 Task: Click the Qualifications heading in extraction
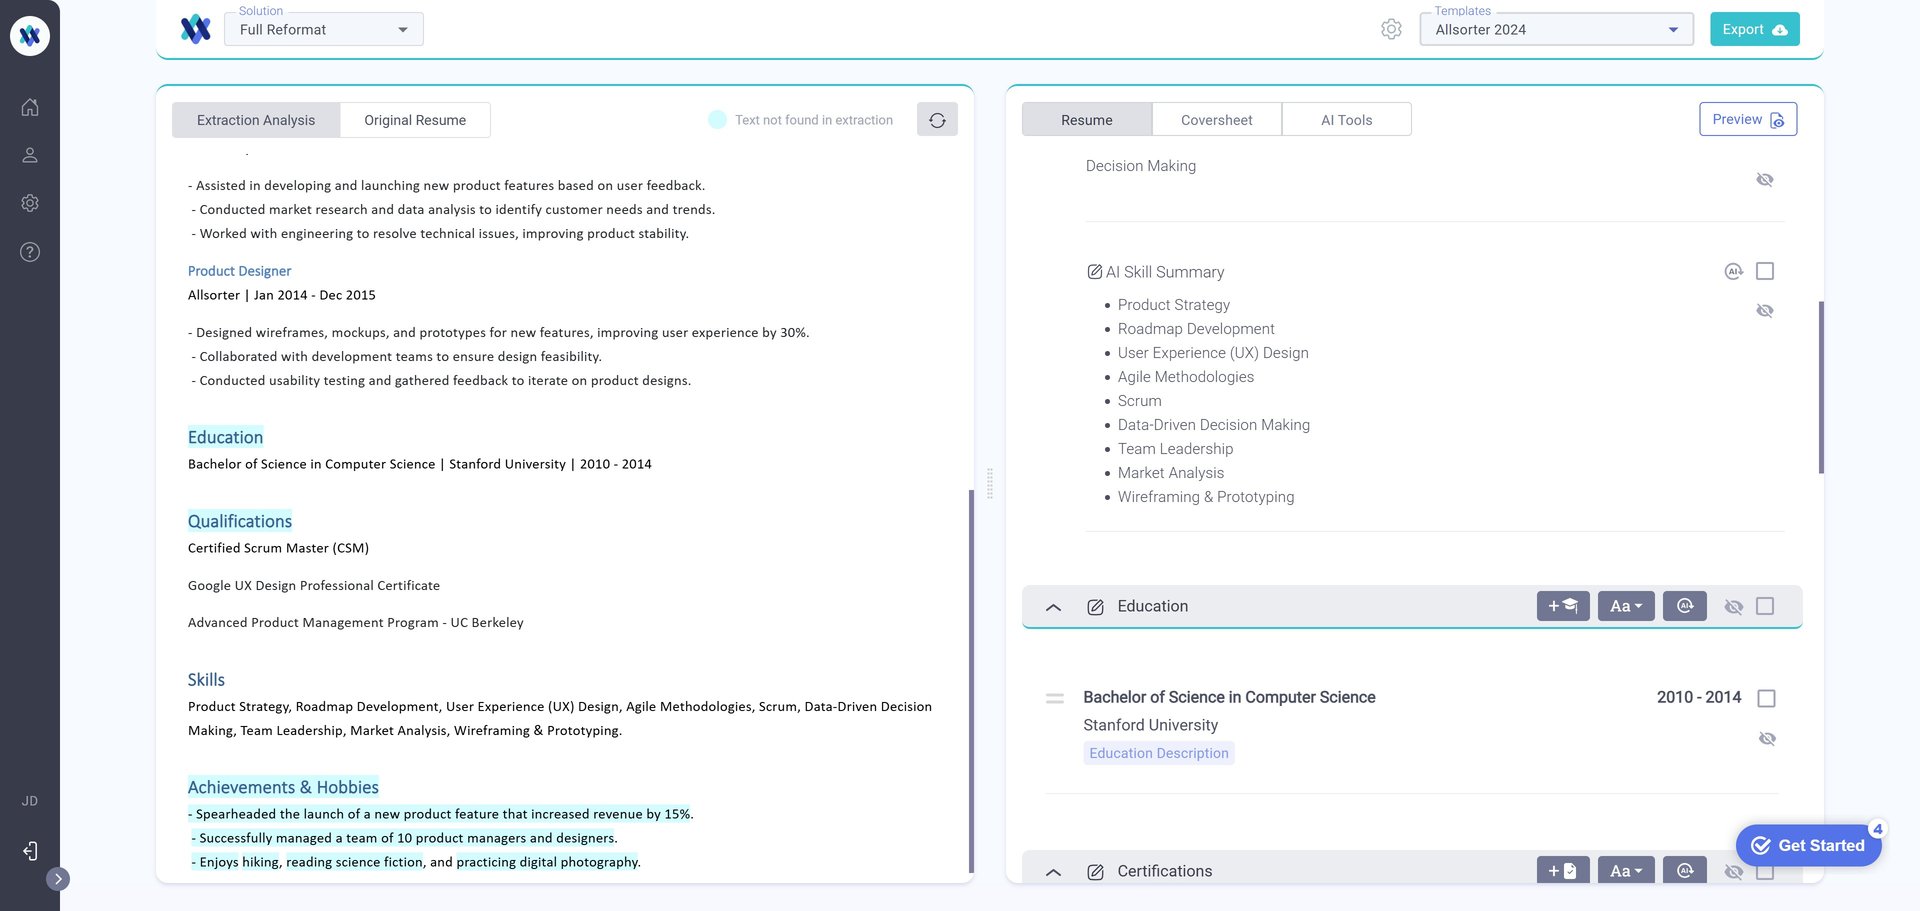coord(240,521)
